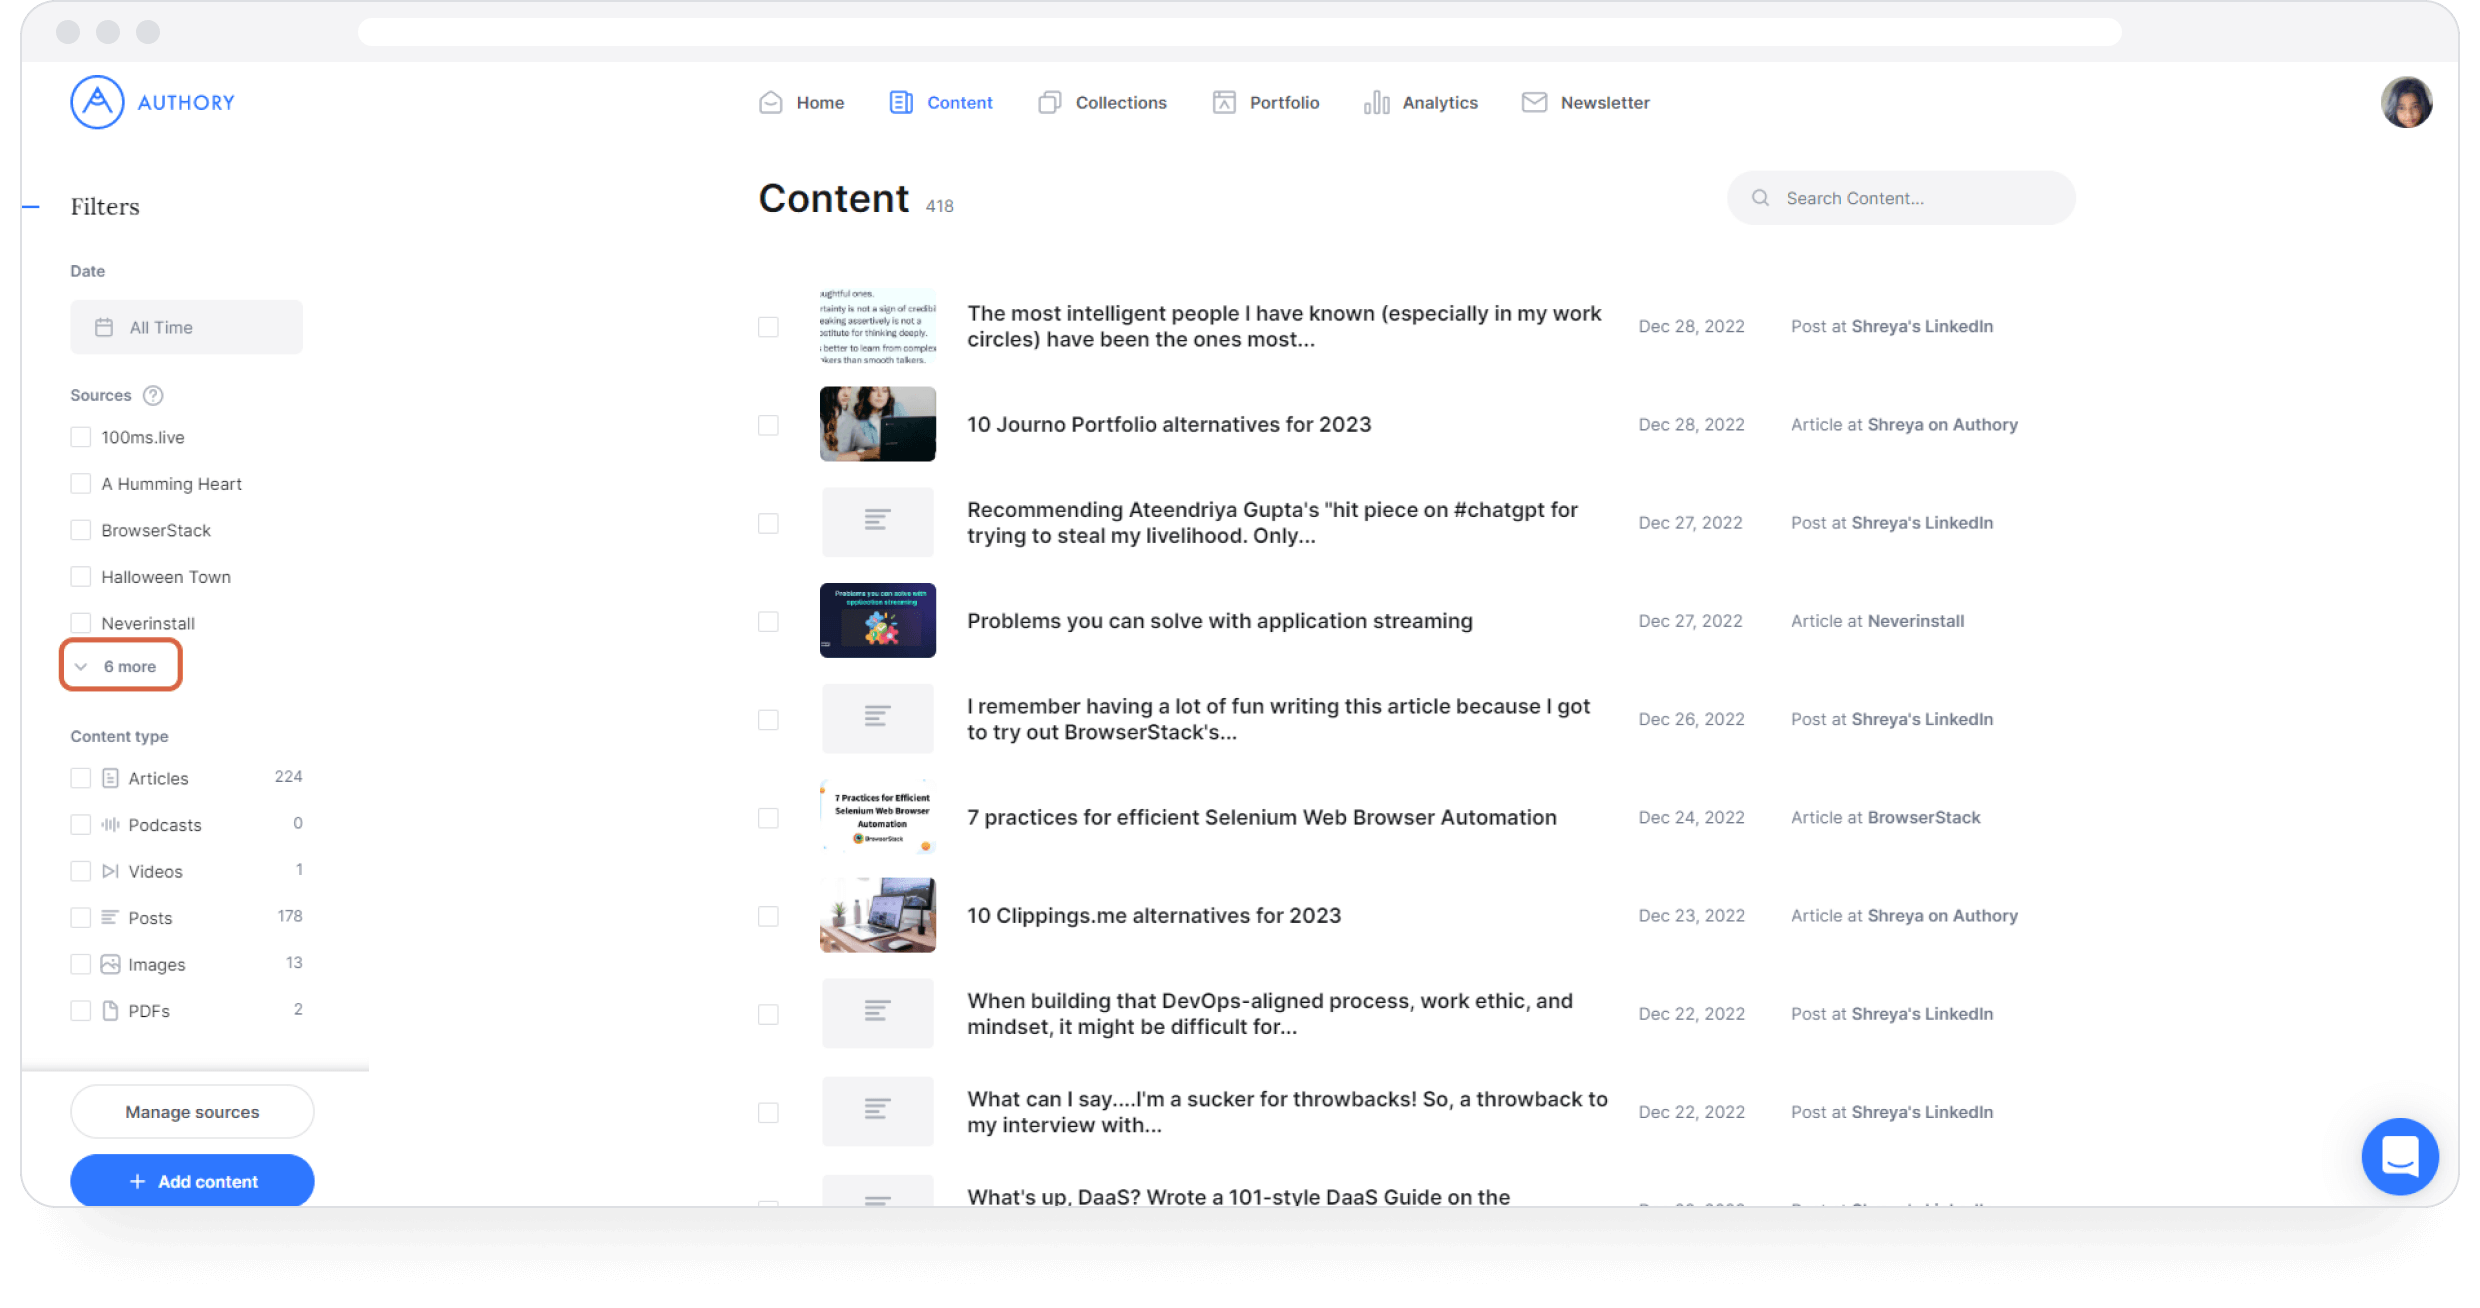The height and width of the screenshot is (1308, 2480).
Task: Filter by Articles content type checkbox
Action: pyautogui.click(x=81, y=778)
